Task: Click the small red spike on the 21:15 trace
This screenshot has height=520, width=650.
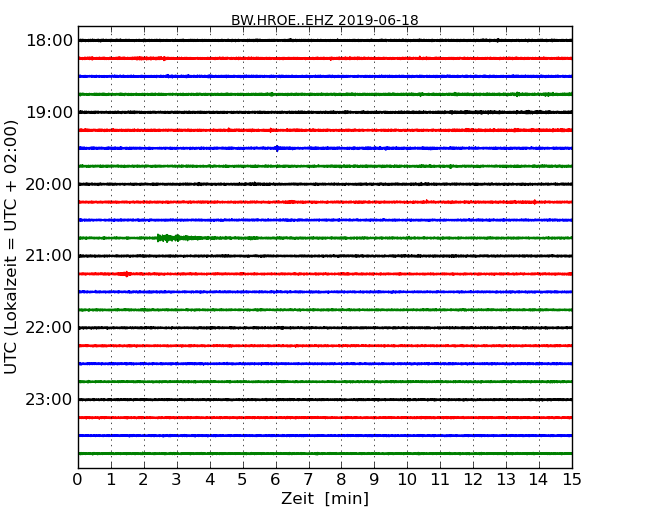Action: pyautogui.click(x=126, y=274)
